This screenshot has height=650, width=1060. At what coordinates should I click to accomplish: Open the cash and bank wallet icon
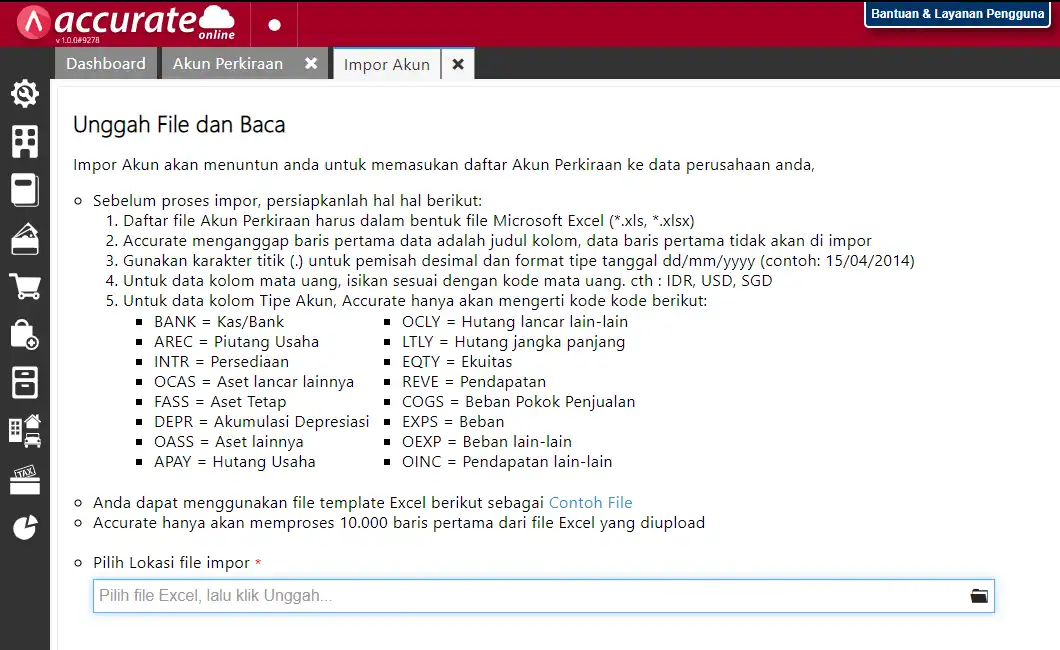(25, 239)
